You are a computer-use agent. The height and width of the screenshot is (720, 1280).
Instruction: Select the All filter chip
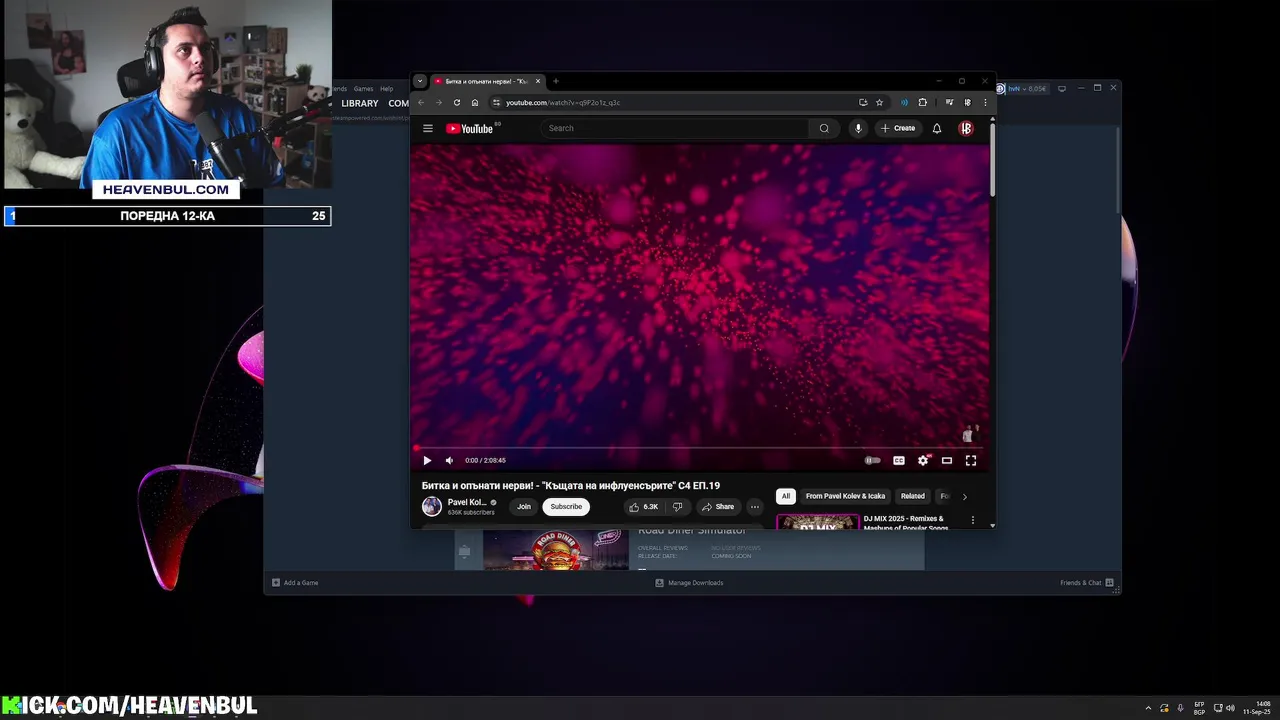[786, 496]
